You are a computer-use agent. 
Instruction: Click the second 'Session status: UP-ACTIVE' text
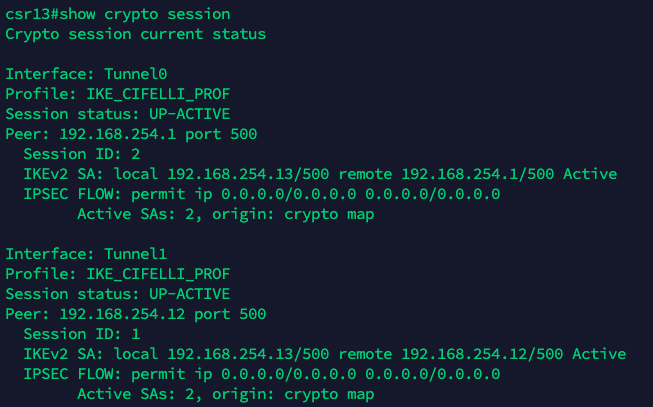118,294
